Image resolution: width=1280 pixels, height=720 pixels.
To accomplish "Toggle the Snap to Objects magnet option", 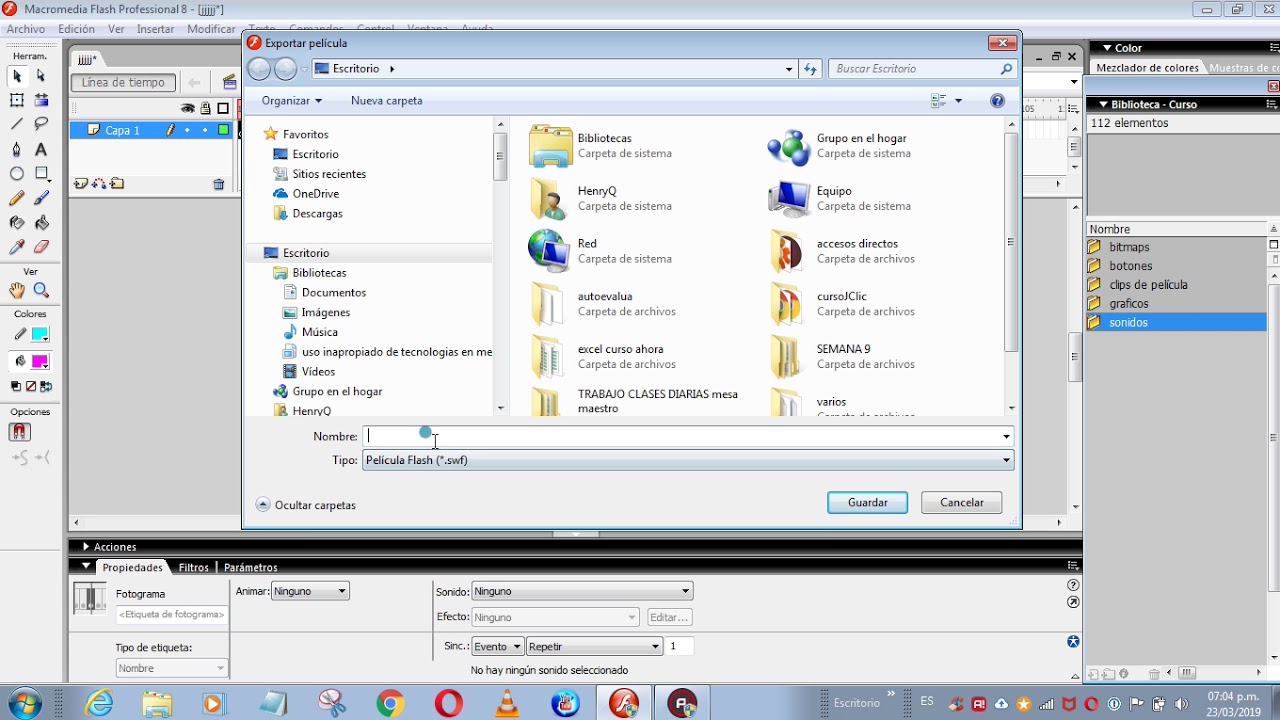I will [x=19, y=432].
